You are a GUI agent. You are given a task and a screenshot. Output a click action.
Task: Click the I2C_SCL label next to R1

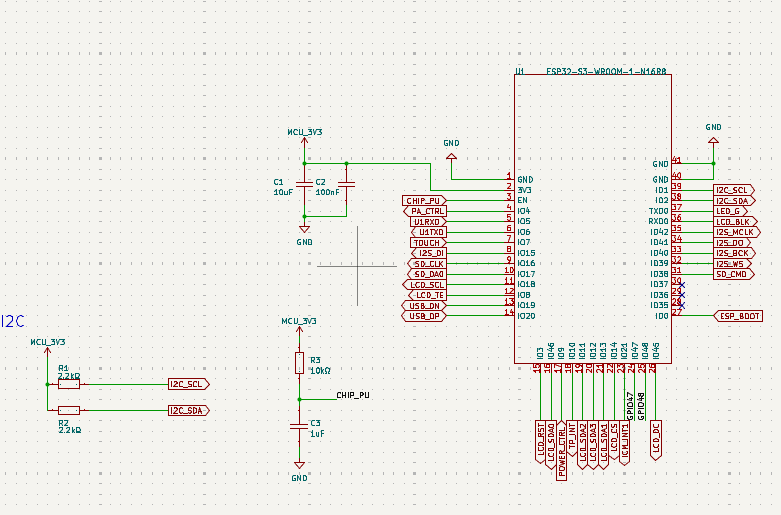(189, 384)
